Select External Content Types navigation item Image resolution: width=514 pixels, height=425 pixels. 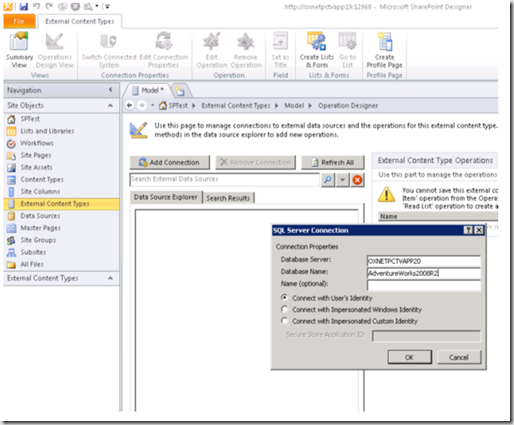[x=61, y=204]
